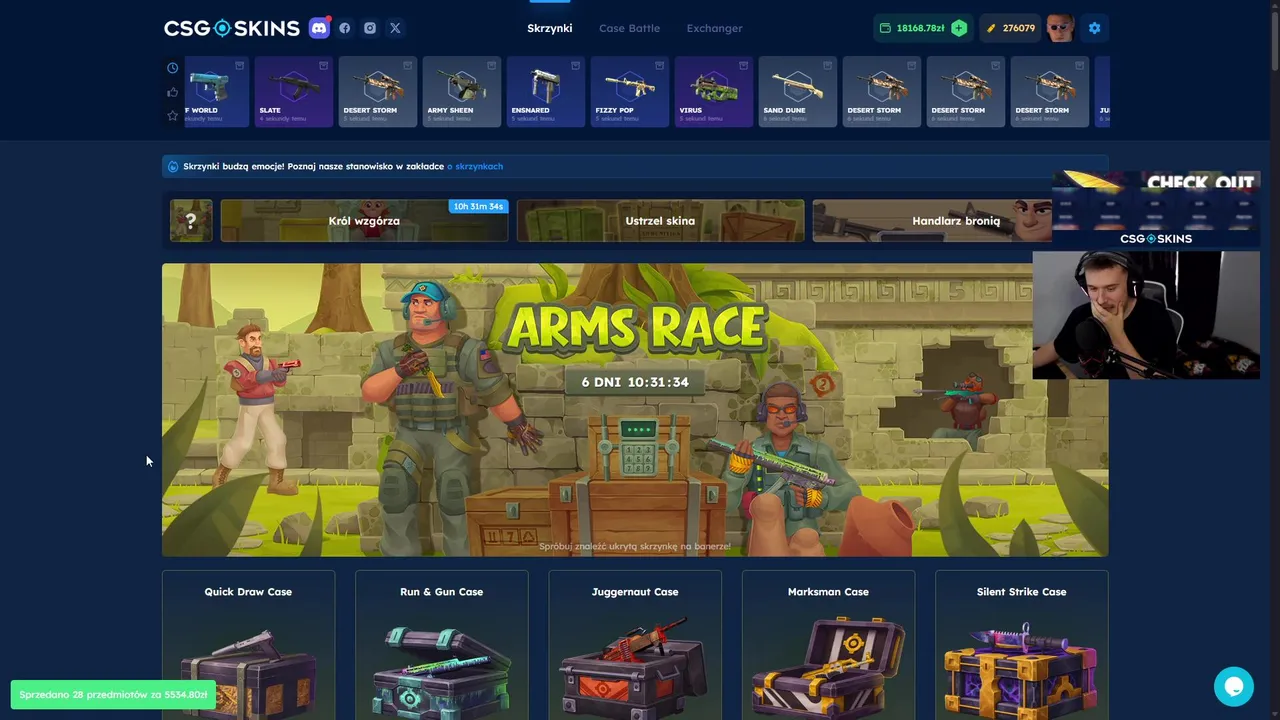Click the case icon on ARMY SHEEN drop
1280x720 pixels.
tap(491, 65)
